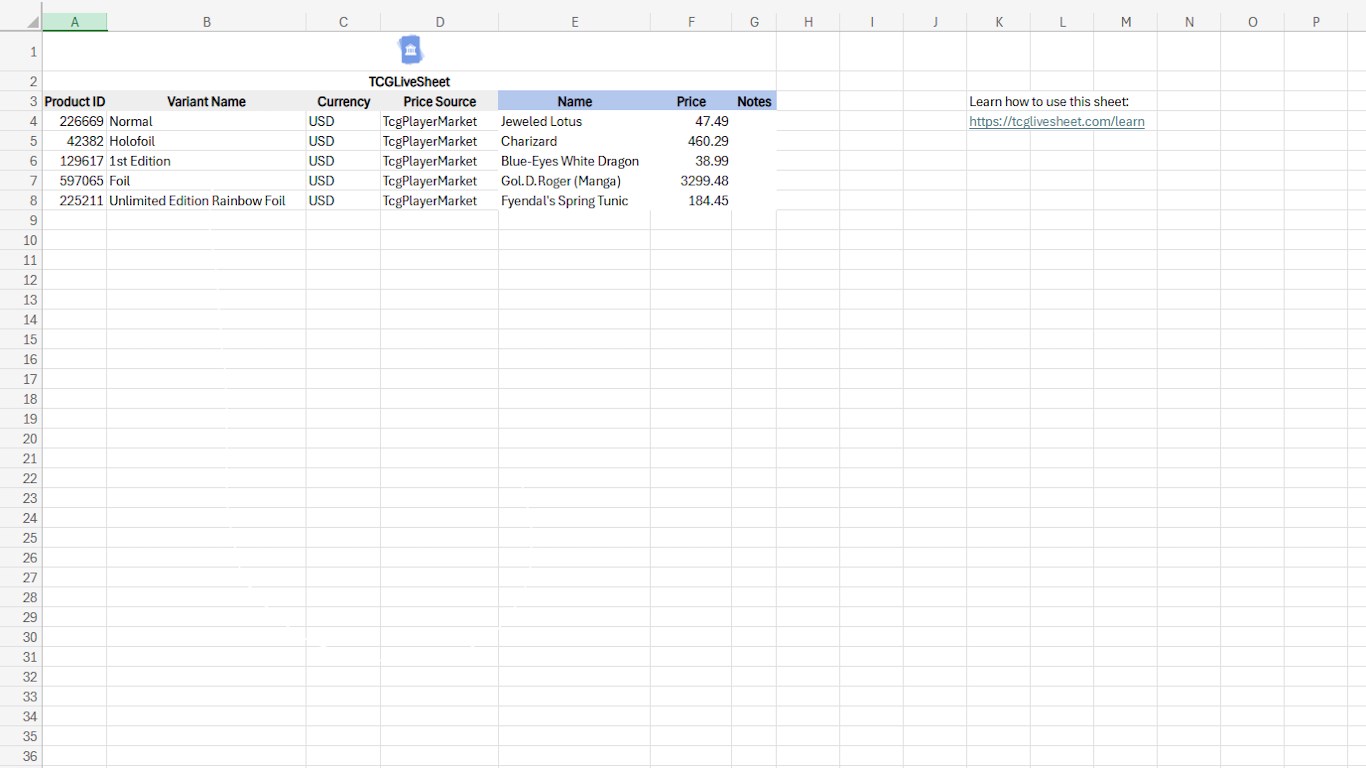This screenshot has height=768, width=1366.
Task: Click the Variant Name header cell
Action: [x=206, y=101]
